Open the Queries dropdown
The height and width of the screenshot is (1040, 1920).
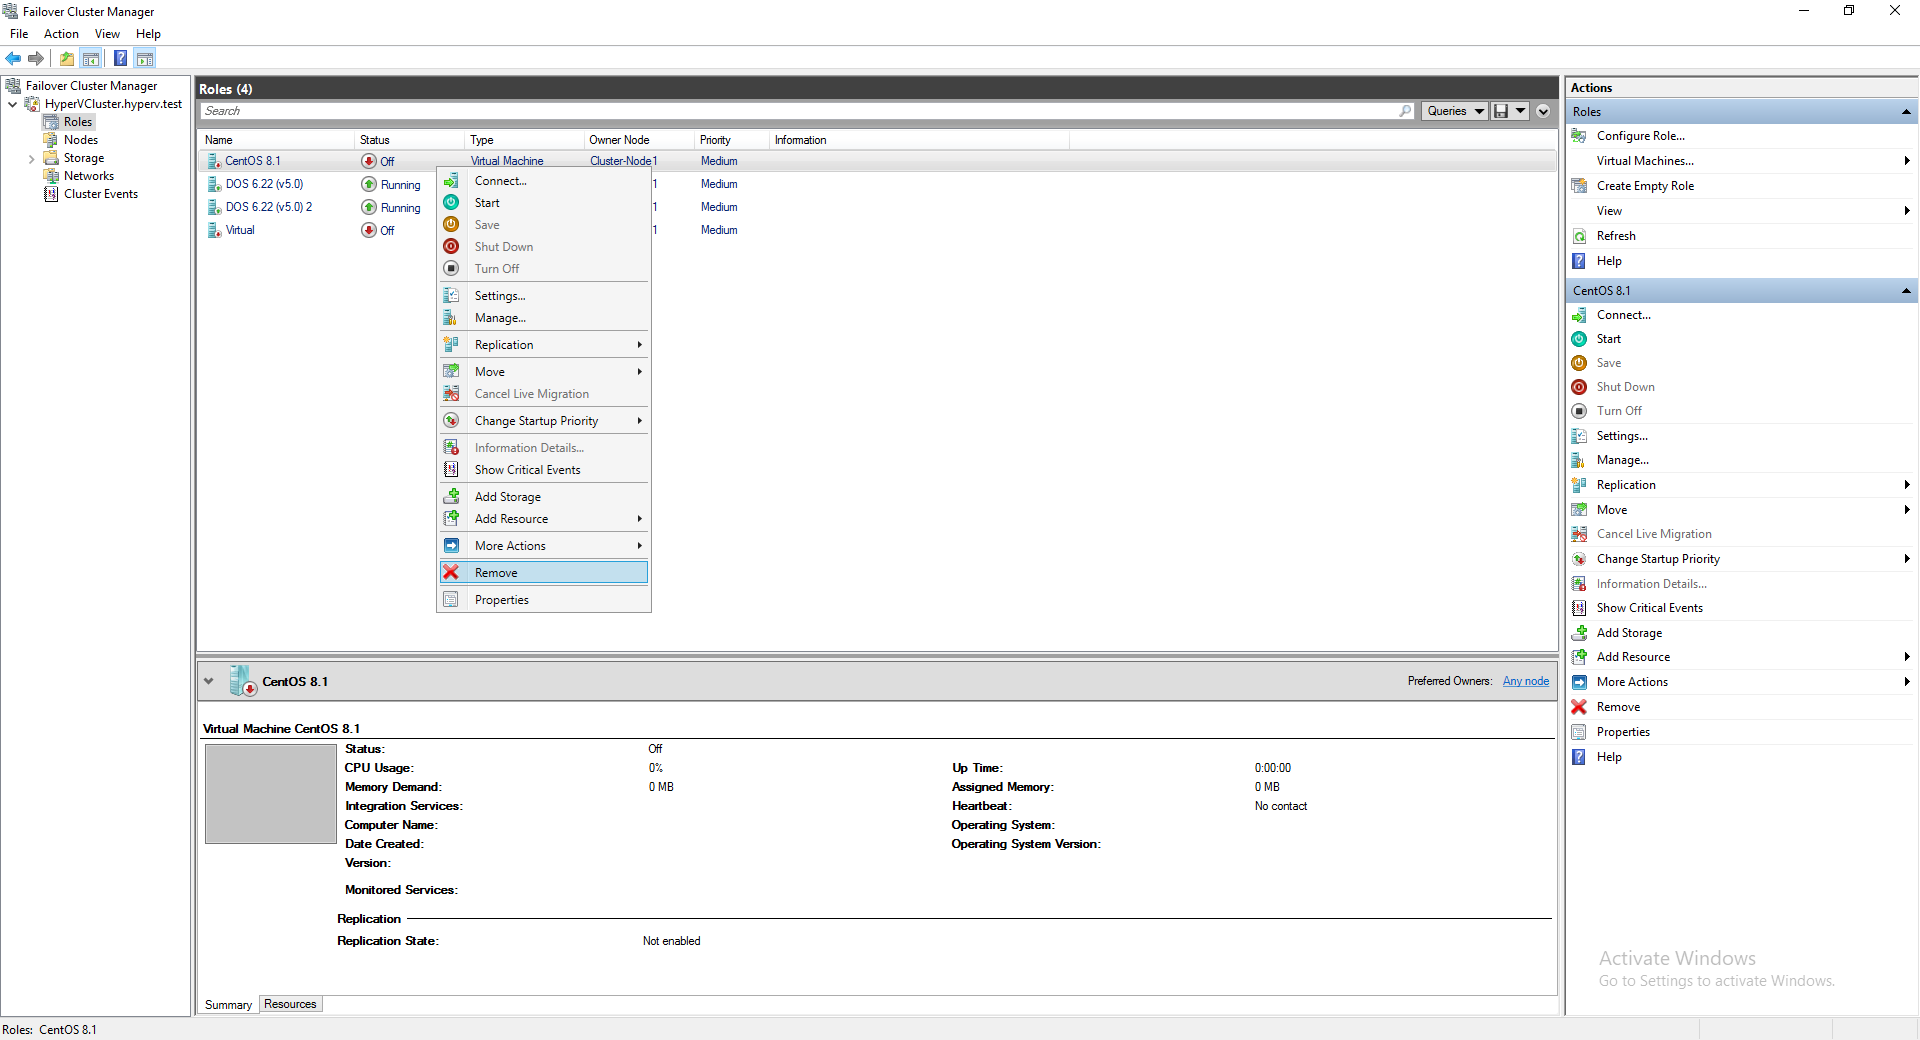tap(1454, 111)
